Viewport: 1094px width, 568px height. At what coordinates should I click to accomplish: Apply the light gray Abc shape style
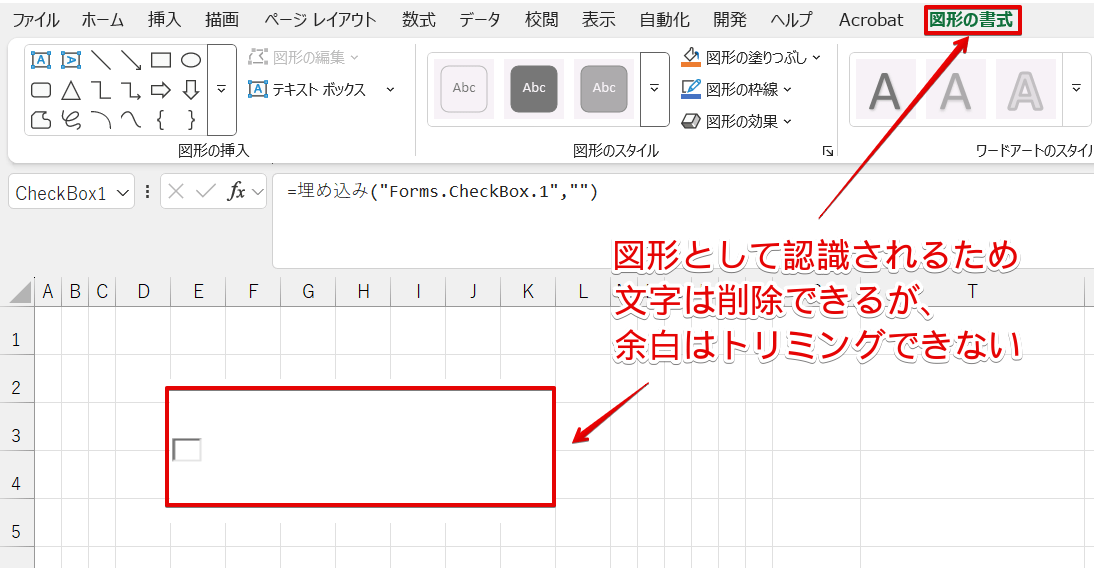click(604, 89)
